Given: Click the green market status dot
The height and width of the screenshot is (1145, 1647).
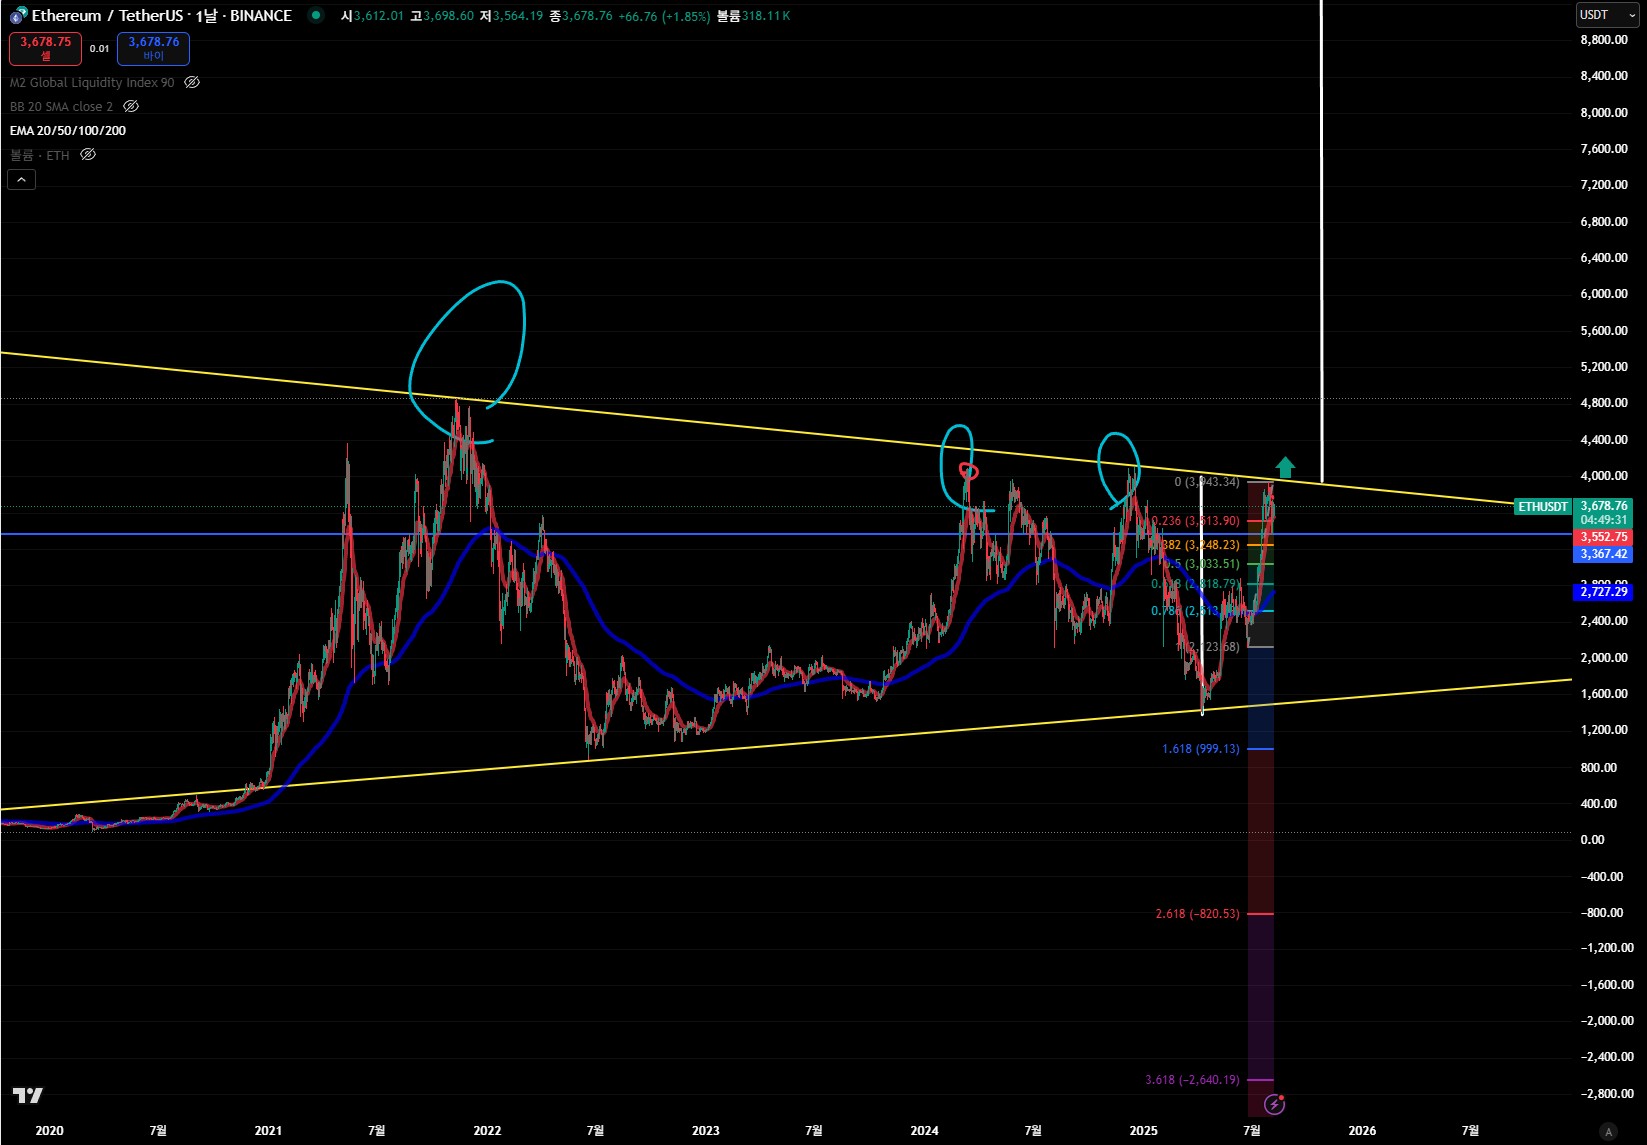Looking at the screenshot, I should (316, 15).
